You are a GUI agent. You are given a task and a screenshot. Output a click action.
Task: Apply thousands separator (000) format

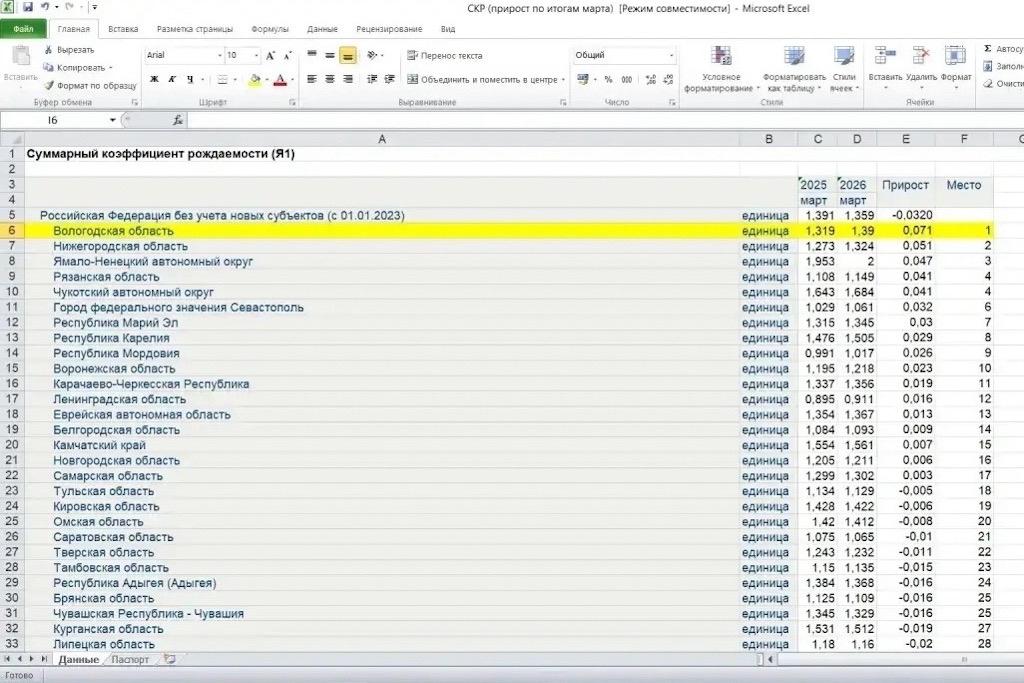pos(626,79)
